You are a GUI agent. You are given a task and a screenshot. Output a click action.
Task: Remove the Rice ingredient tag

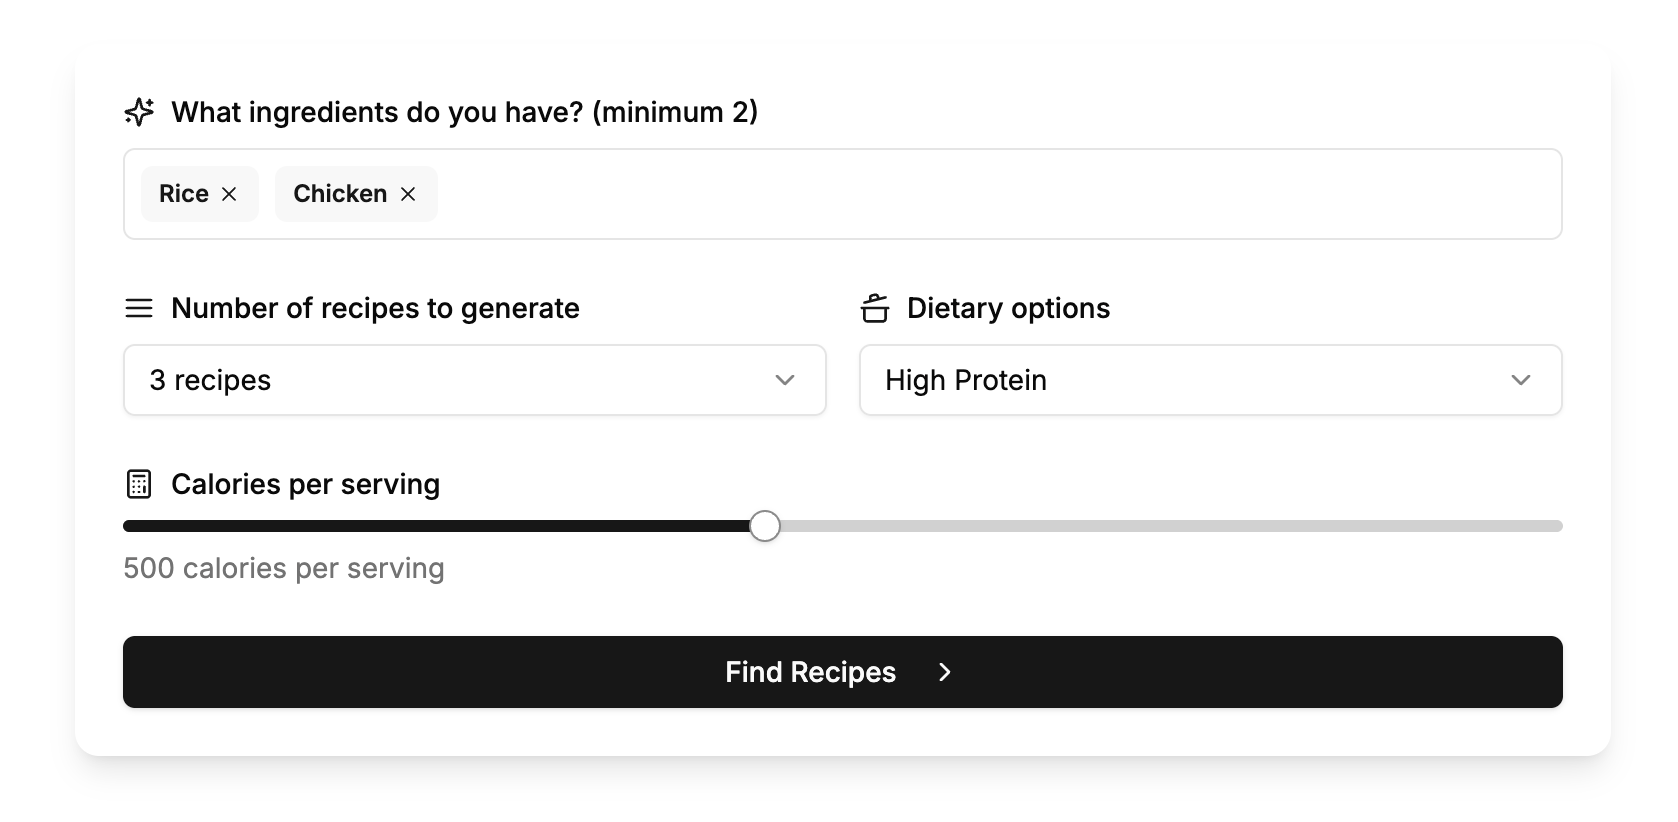[229, 194]
